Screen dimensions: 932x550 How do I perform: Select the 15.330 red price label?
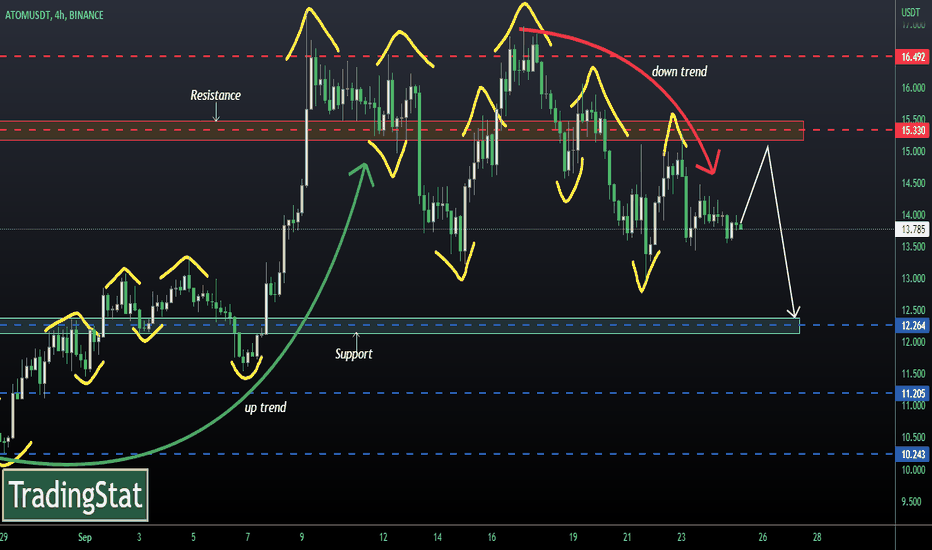click(x=912, y=130)
